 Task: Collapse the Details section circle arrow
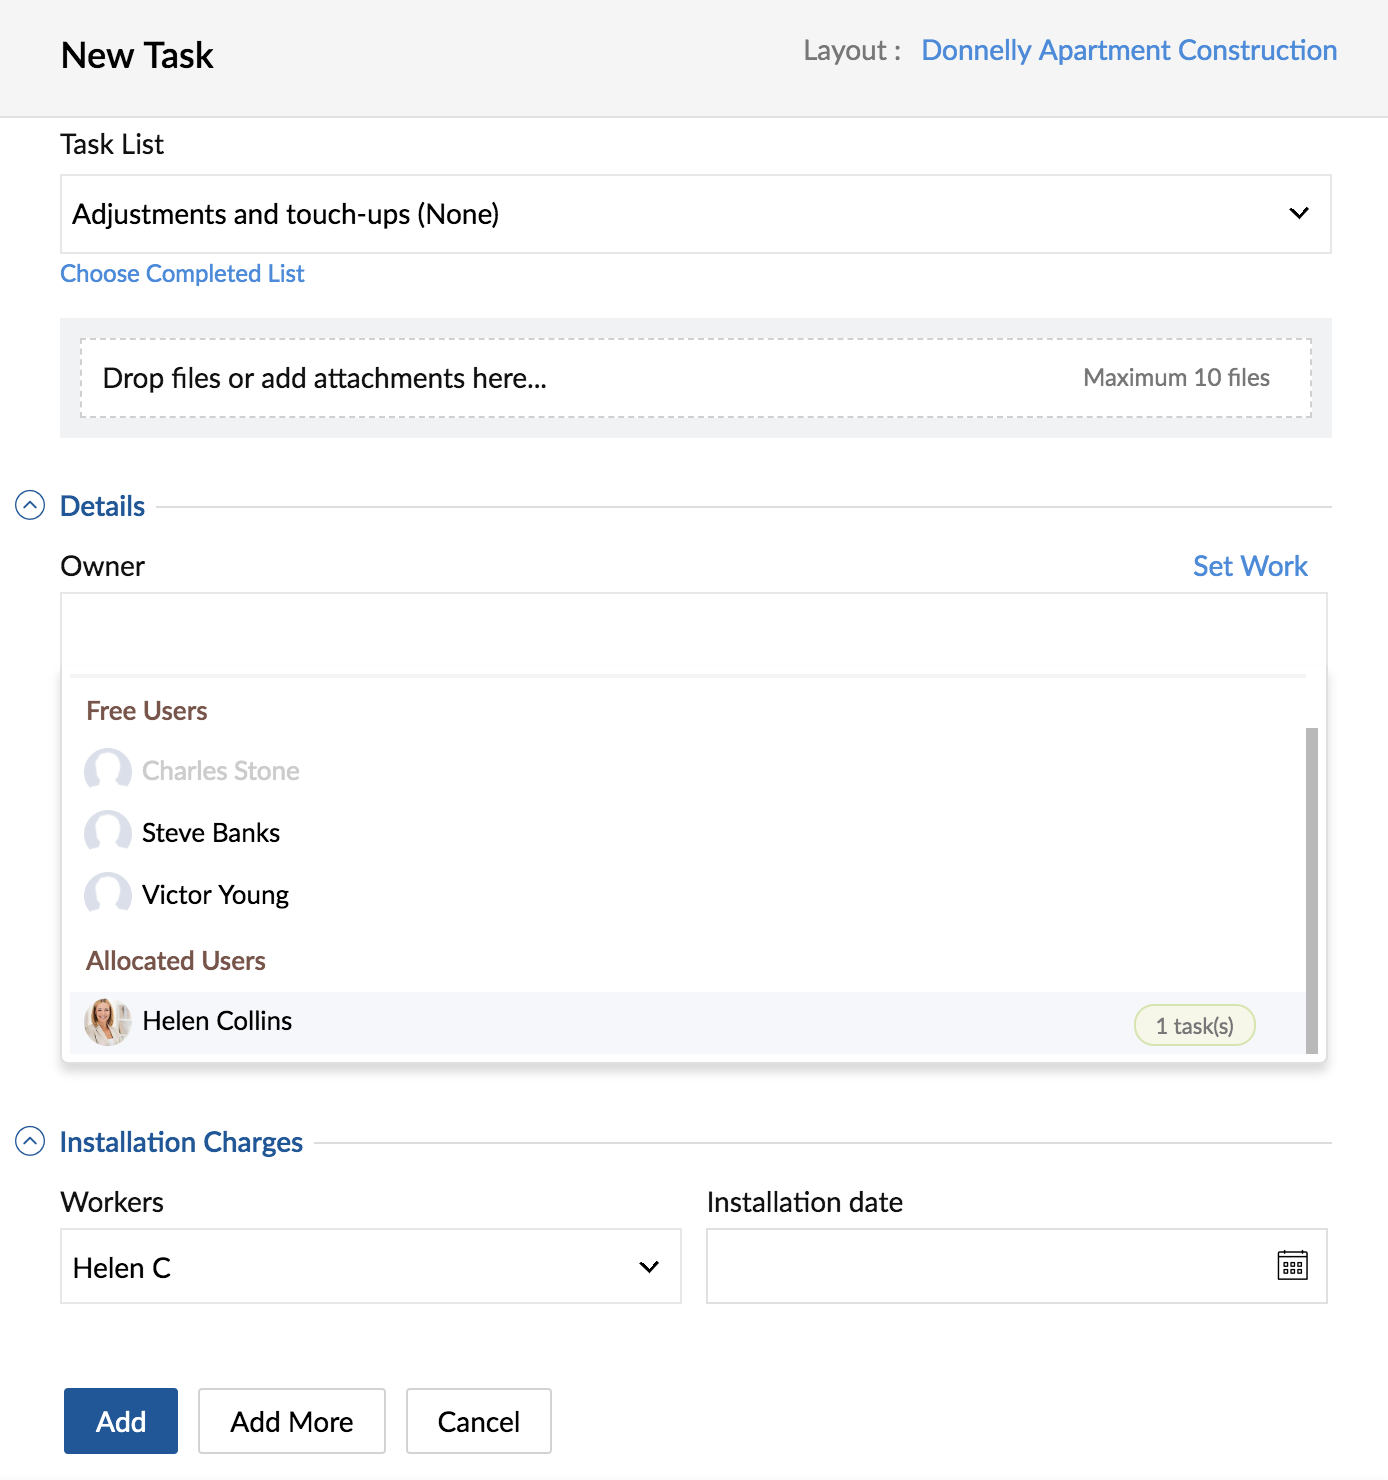[x=30, y=506]
